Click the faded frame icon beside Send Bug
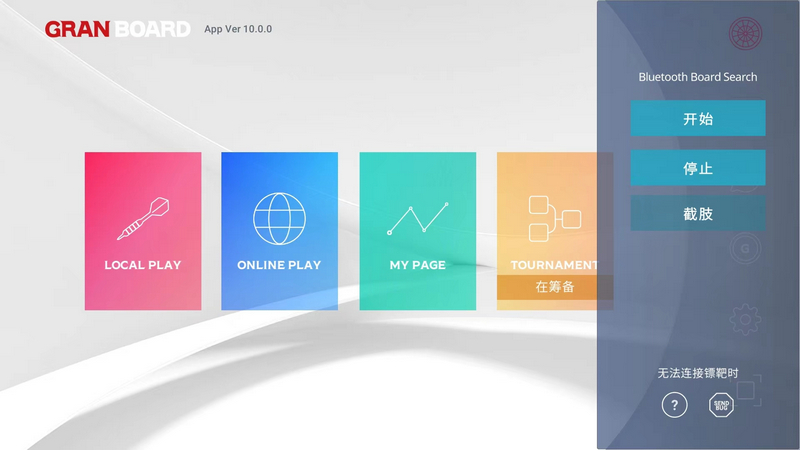 748,391
